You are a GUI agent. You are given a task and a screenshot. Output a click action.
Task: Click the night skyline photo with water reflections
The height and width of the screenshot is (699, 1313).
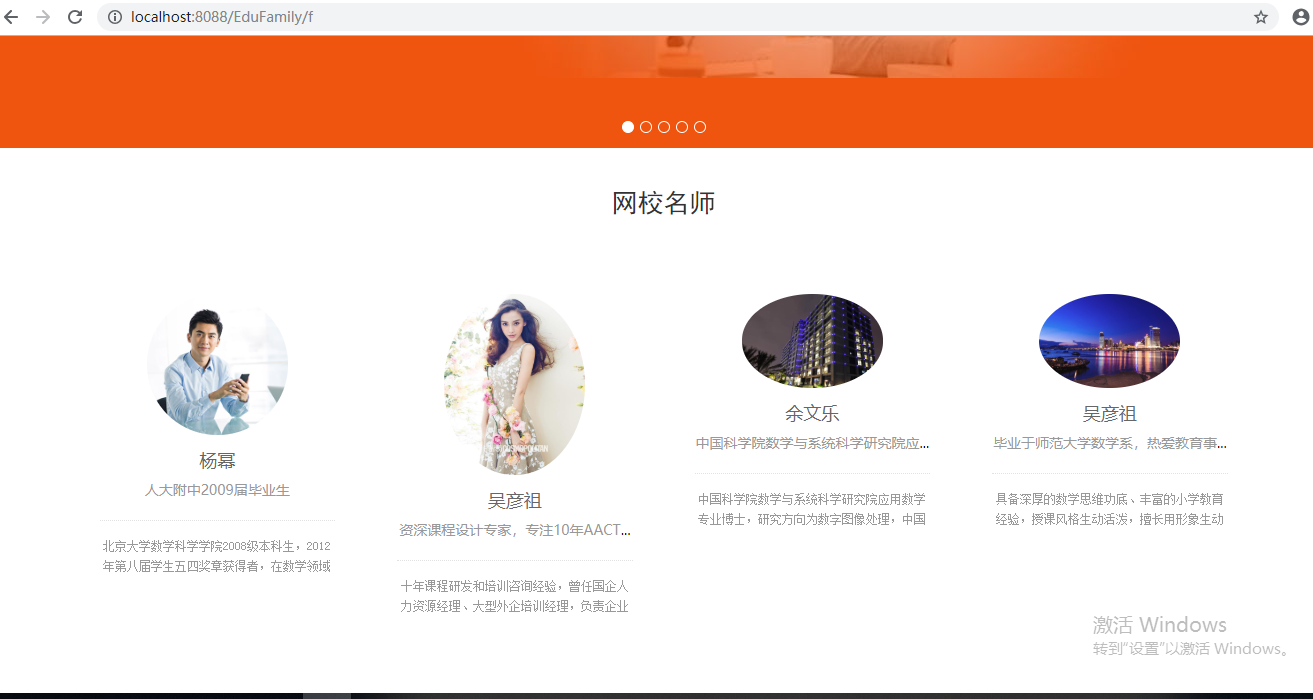click(1109, 341)
